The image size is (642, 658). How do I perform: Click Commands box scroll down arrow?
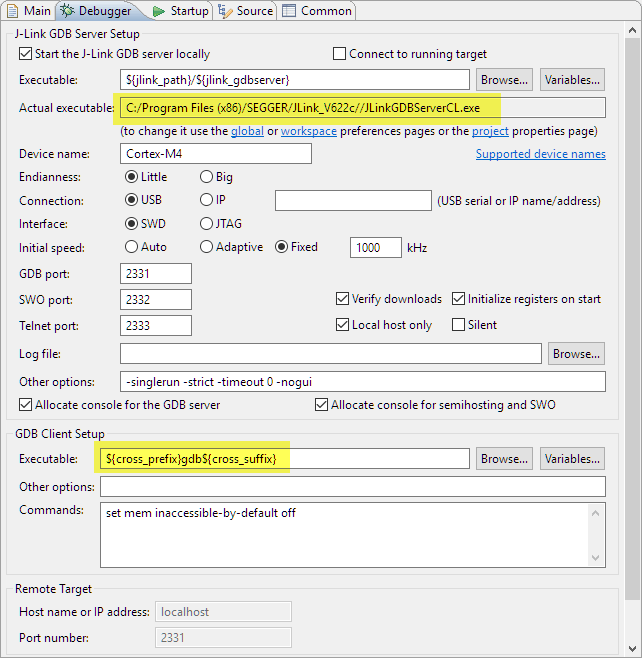pyautogui.click(x=595, y=557)
